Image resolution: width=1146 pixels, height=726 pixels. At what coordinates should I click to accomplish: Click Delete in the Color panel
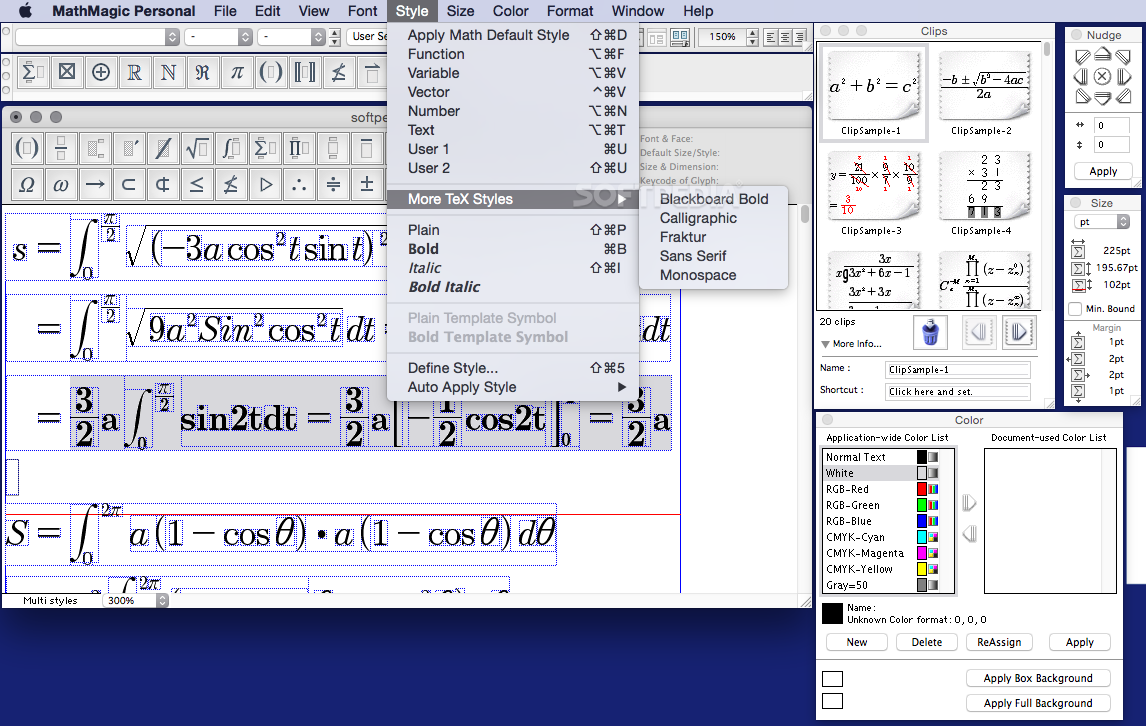(927, 642)
